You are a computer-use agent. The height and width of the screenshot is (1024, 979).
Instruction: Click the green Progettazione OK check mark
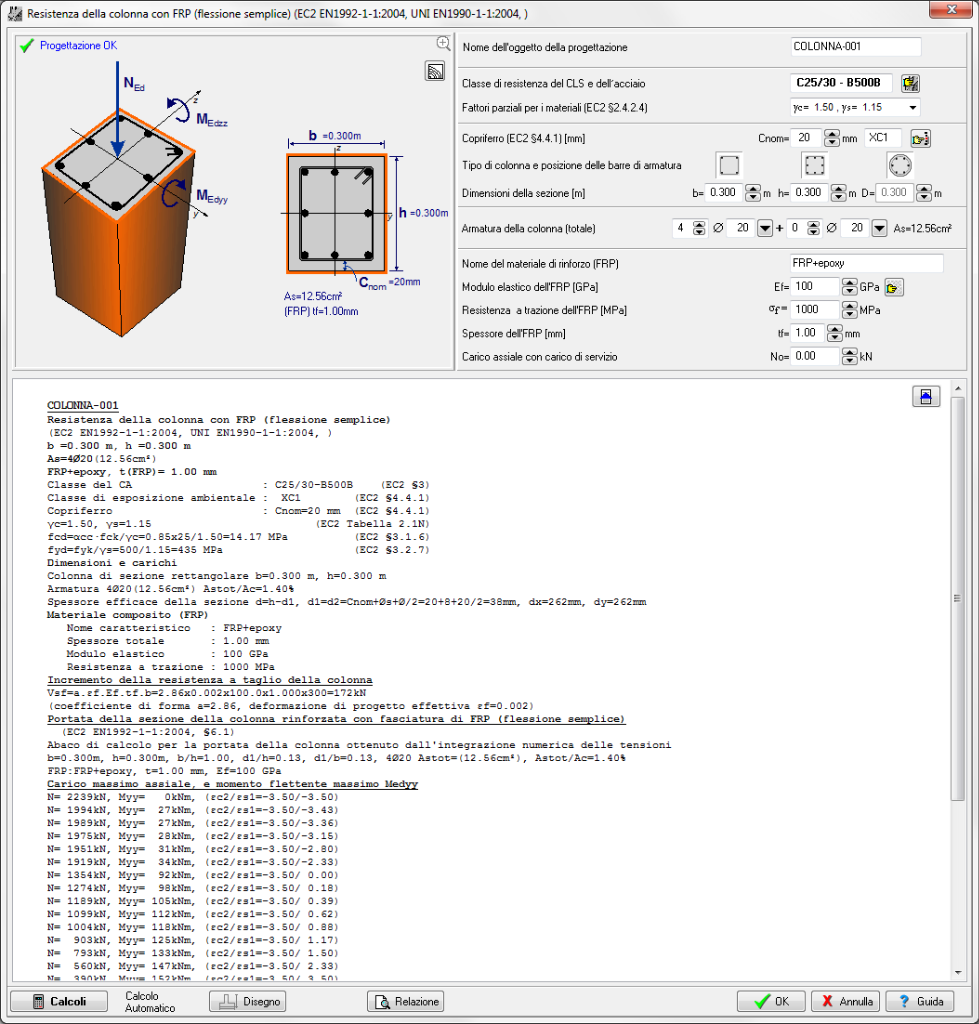27,46
